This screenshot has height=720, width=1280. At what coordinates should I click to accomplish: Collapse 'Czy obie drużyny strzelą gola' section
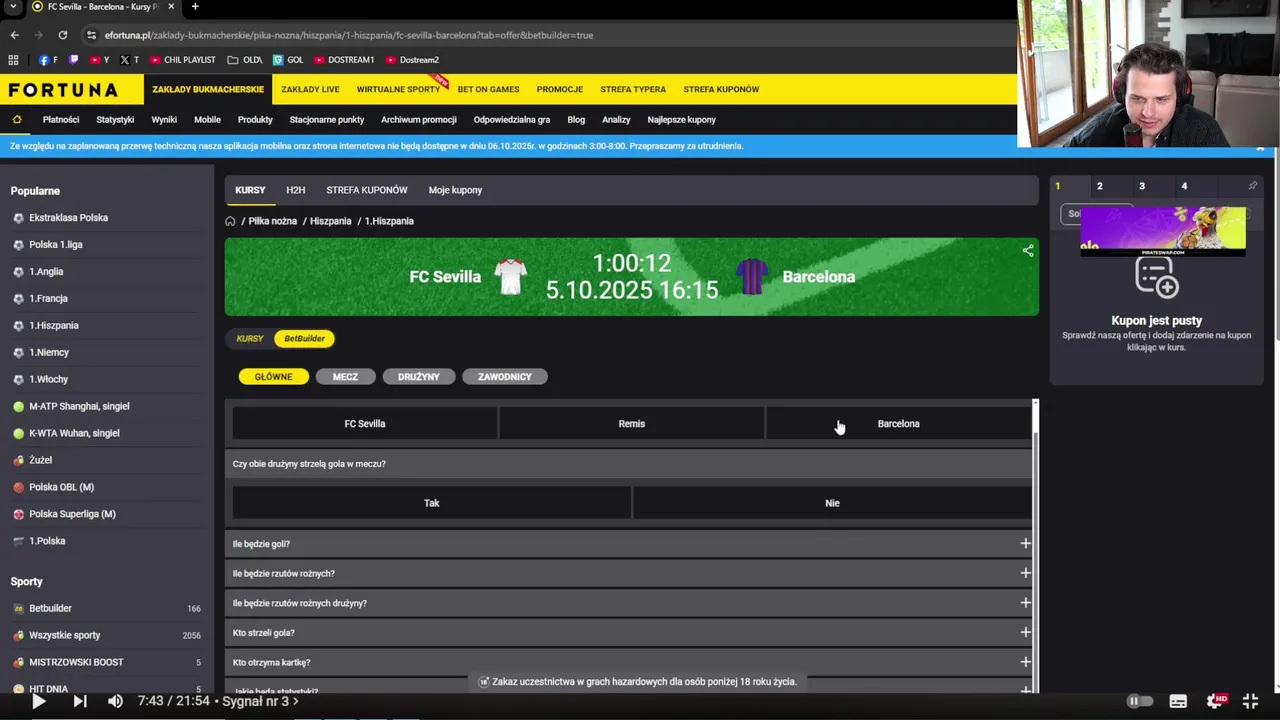coord(629,464)
